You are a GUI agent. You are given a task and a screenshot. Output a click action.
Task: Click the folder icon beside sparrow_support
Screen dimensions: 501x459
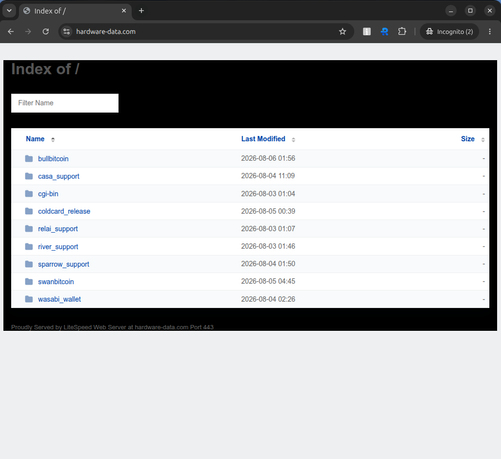point(29,264)
